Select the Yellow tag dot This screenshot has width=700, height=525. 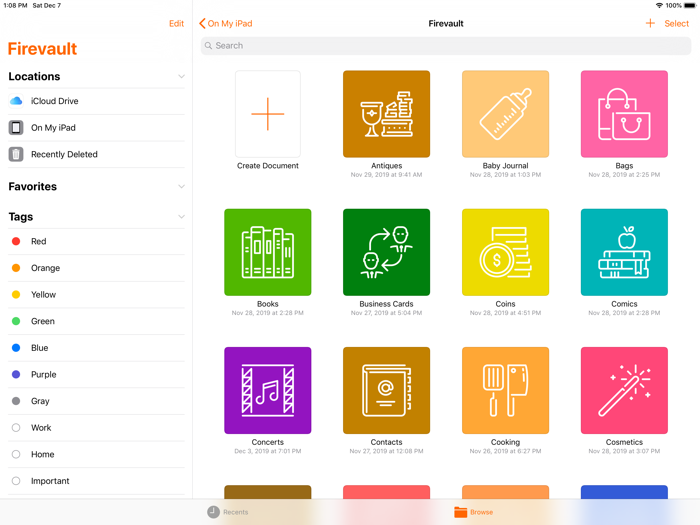click(16, 295)
